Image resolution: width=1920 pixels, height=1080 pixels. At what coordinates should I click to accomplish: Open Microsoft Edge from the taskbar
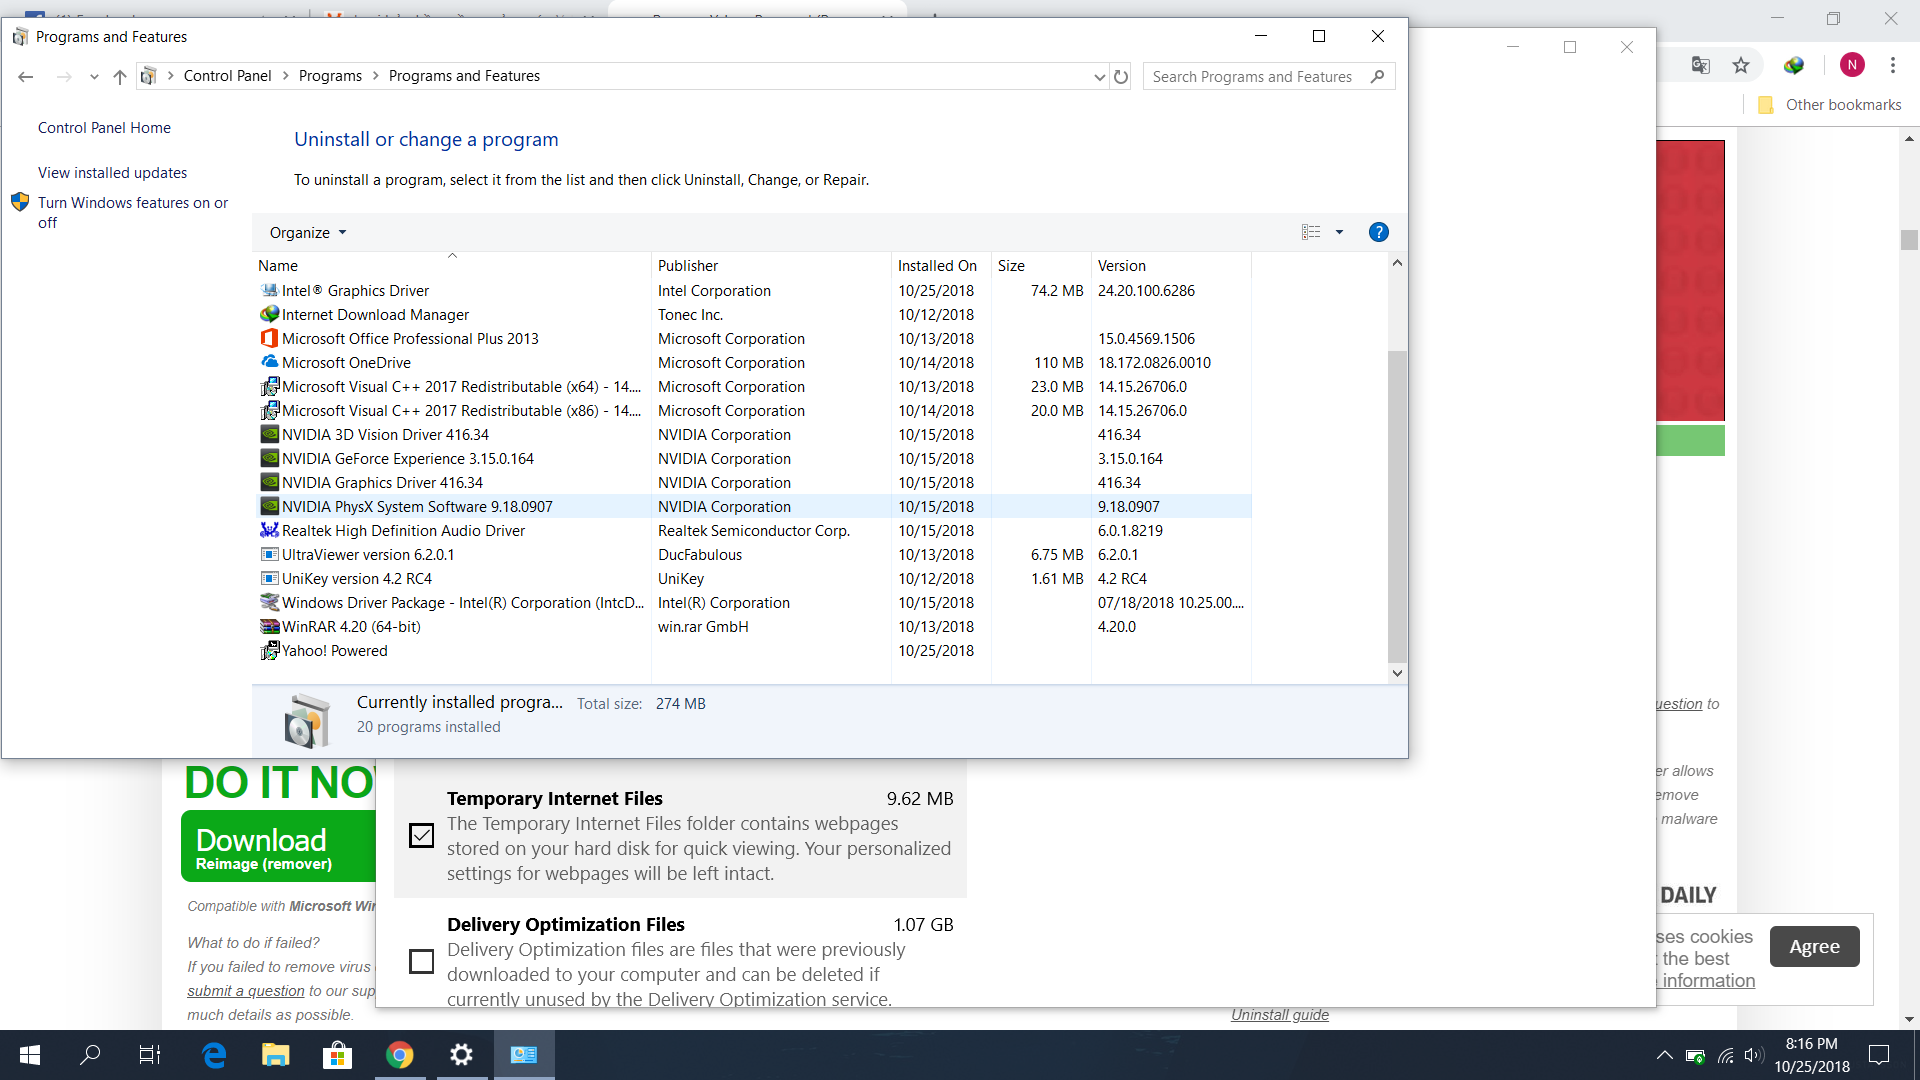(x=214, y=1055)
